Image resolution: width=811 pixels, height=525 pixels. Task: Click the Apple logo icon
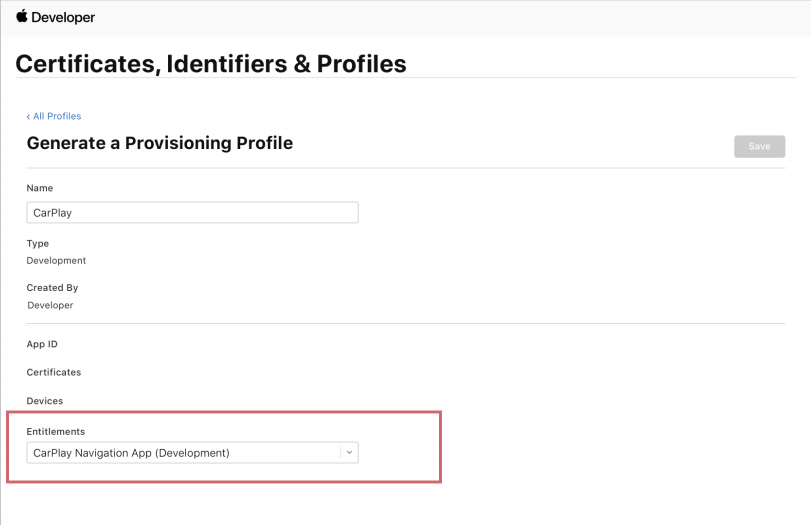click(21, 17)
